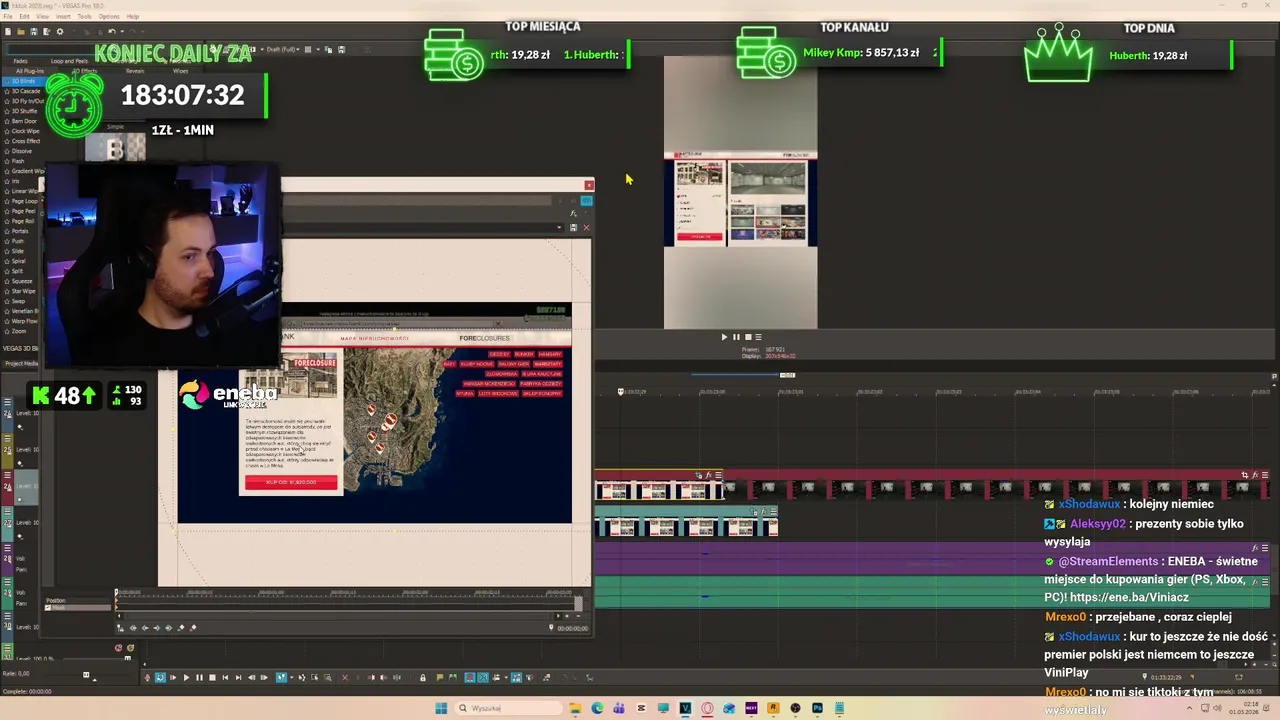Viewport: 1280px width, 720px height.
Task: Insert a marker with yellow flag icon
Action: tap(441, 678)
